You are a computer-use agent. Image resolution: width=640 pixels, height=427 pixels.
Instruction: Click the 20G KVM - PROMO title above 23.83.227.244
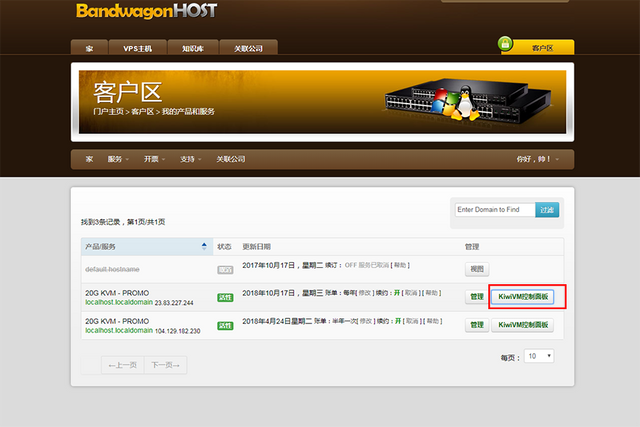click(117, 293)
